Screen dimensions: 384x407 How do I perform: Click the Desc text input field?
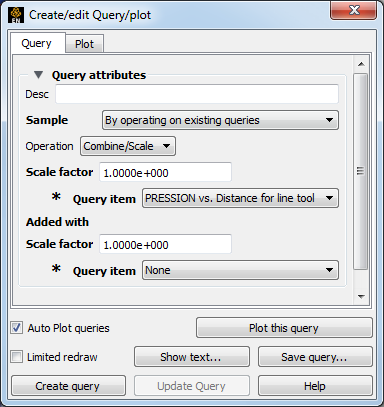pos(197,94)
